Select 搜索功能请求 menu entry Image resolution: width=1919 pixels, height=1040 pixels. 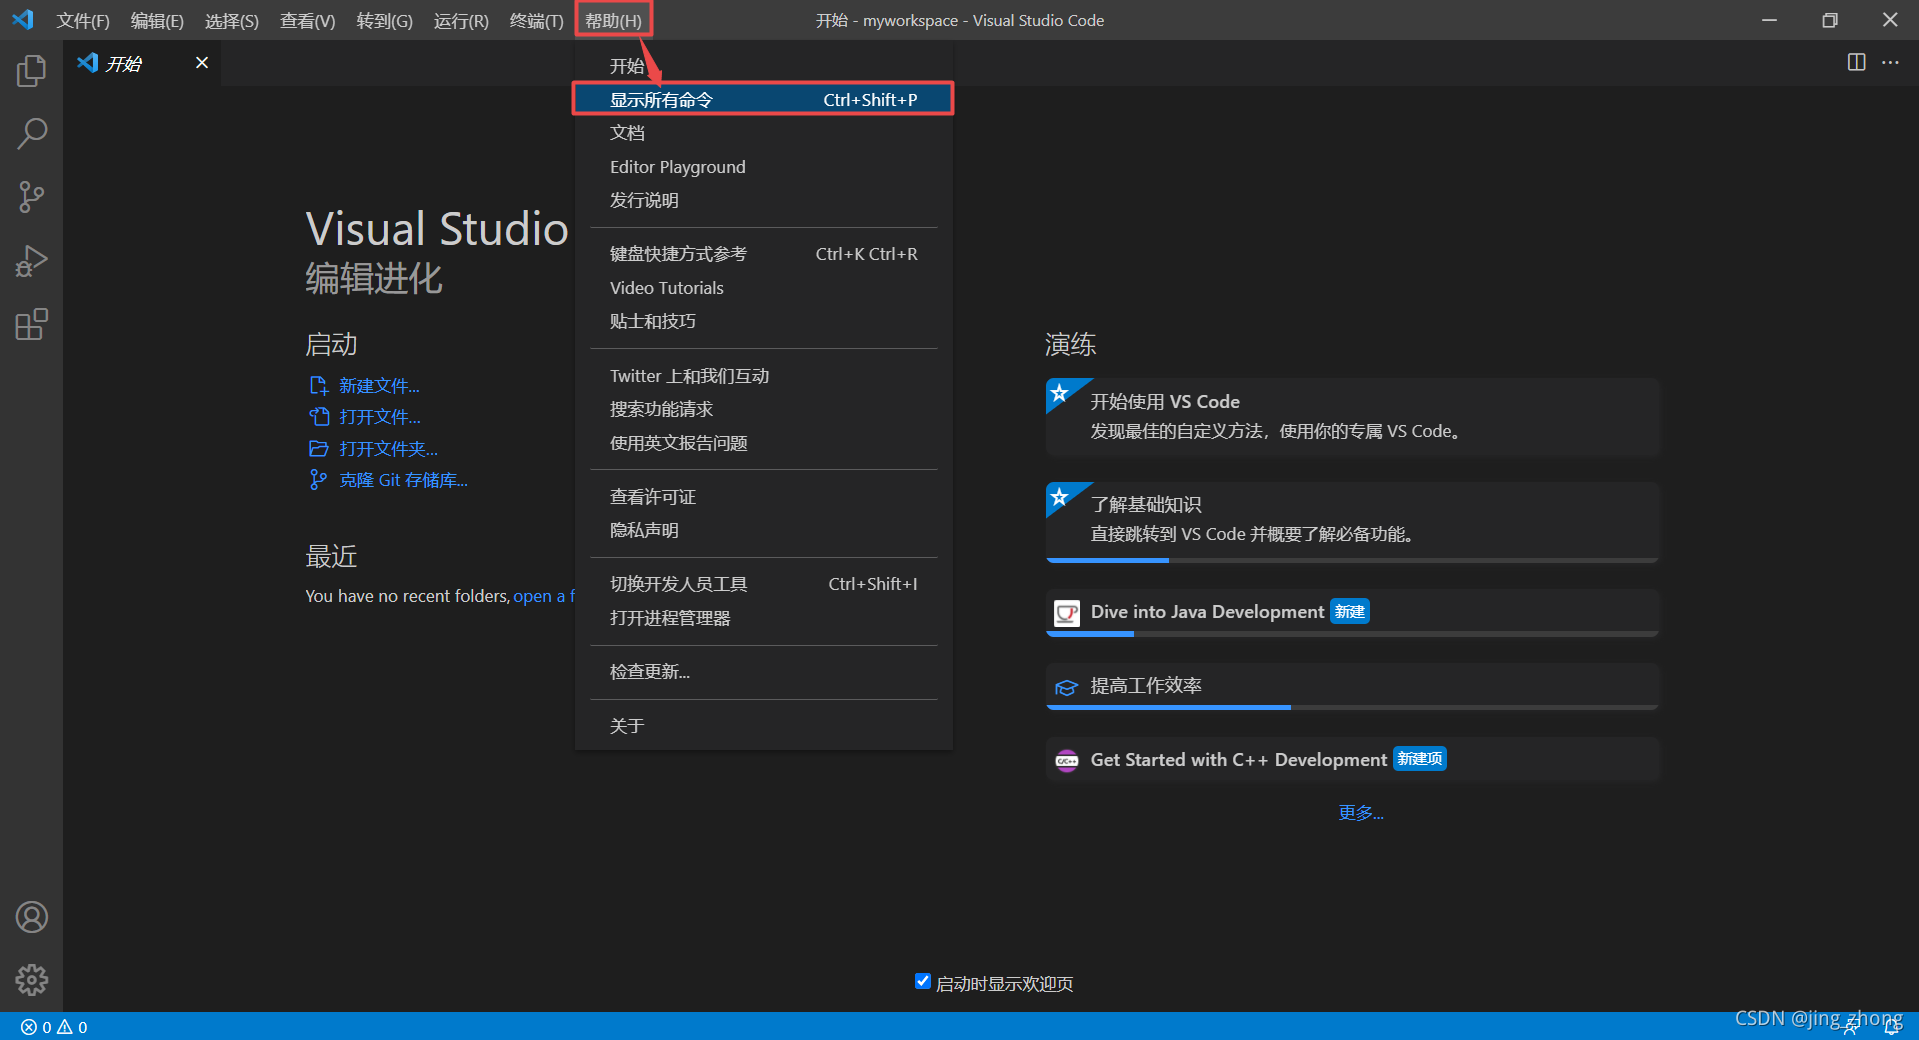[x=764, y=409]
